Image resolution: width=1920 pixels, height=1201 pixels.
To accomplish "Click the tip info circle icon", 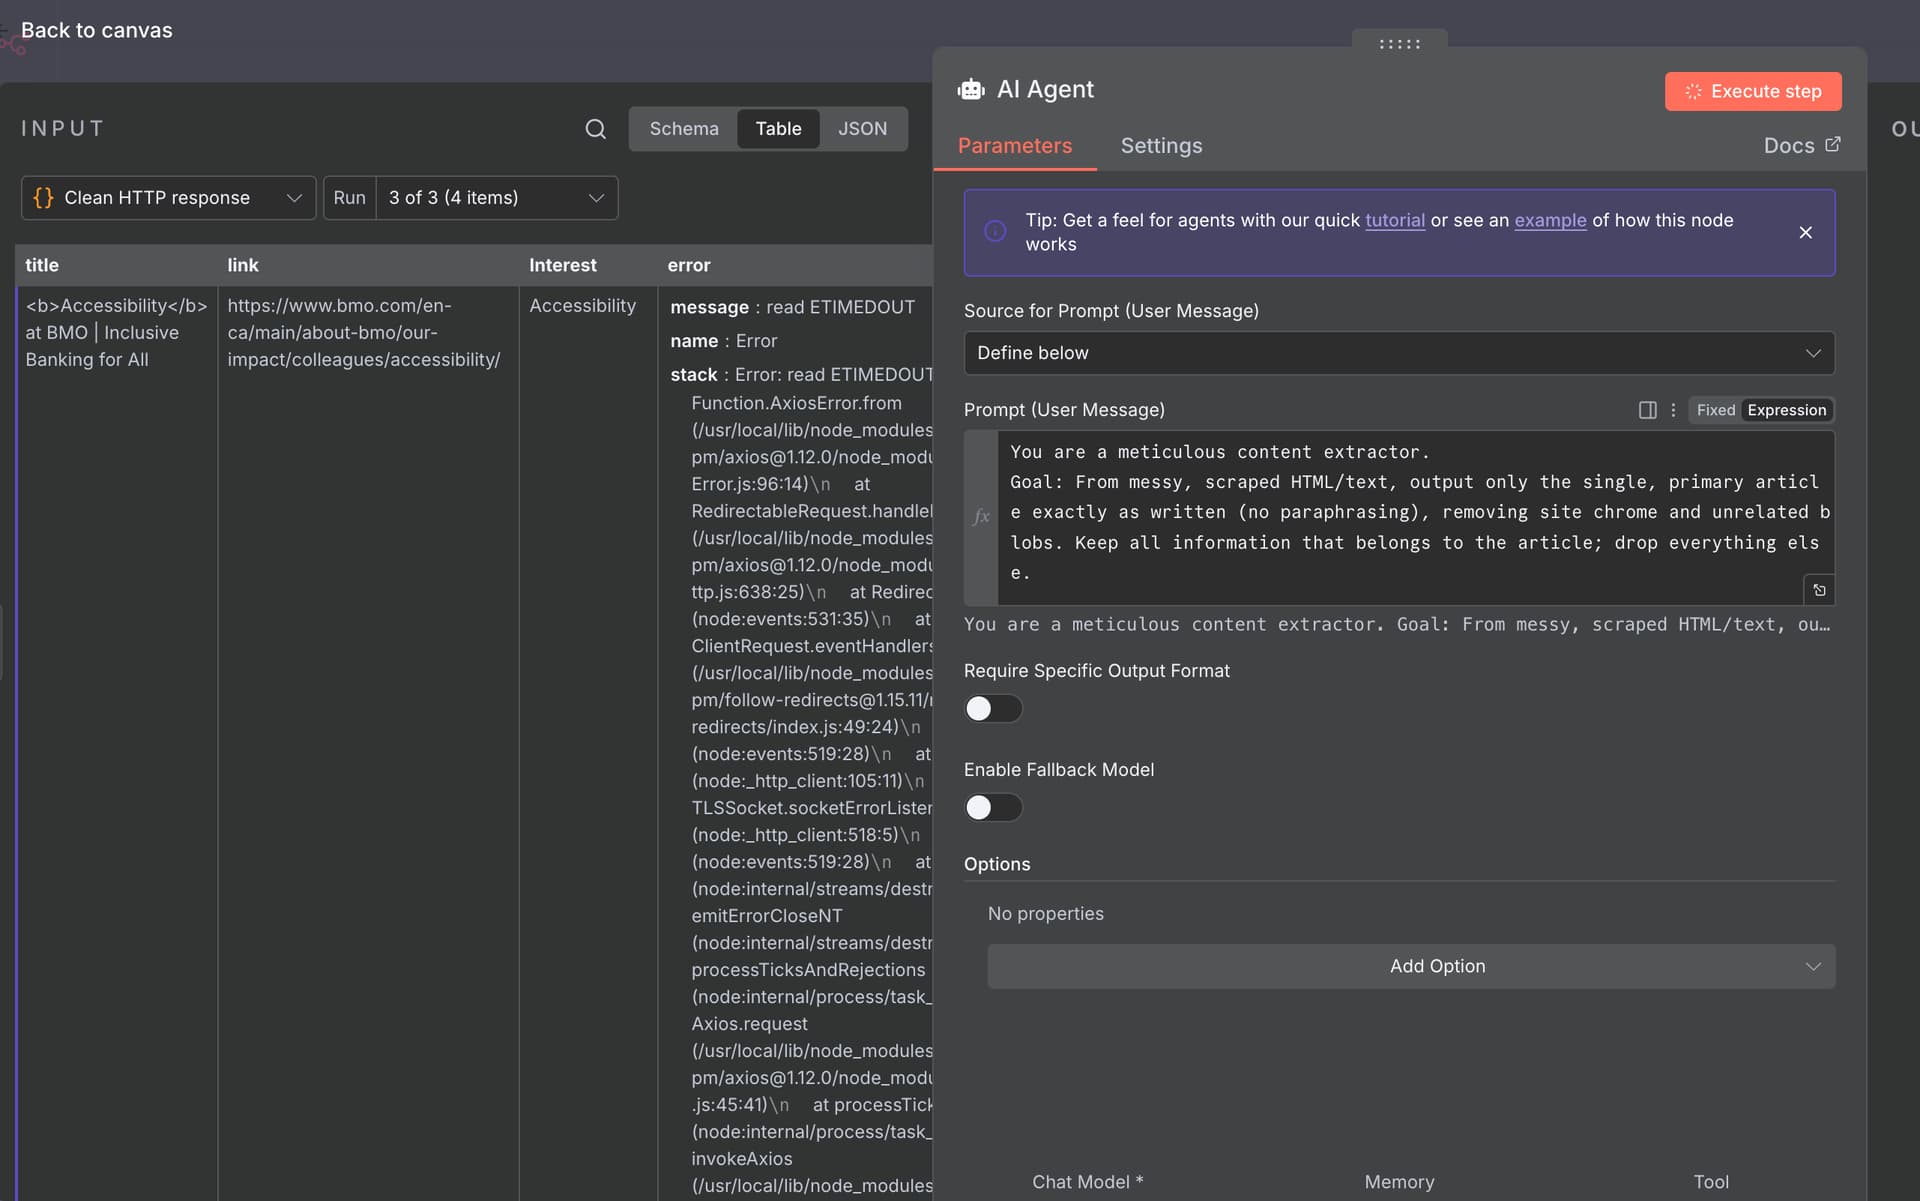I will coord(995,232).
